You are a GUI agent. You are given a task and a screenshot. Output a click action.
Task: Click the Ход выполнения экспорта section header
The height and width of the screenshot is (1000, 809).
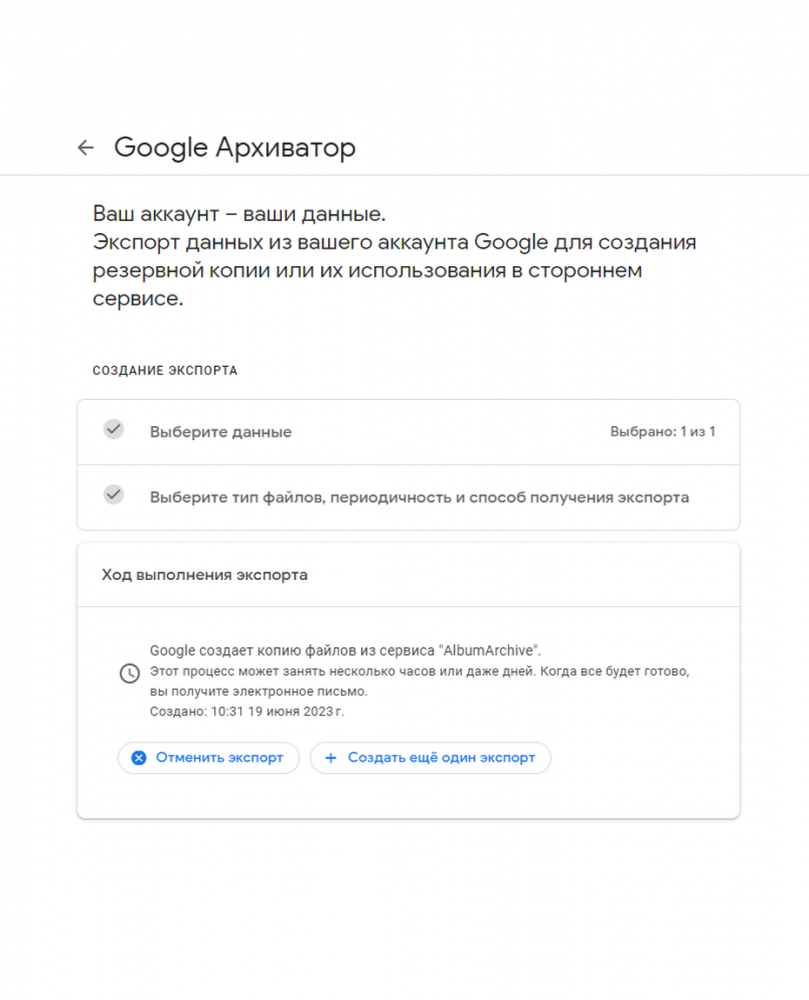[x=205, y=575]
